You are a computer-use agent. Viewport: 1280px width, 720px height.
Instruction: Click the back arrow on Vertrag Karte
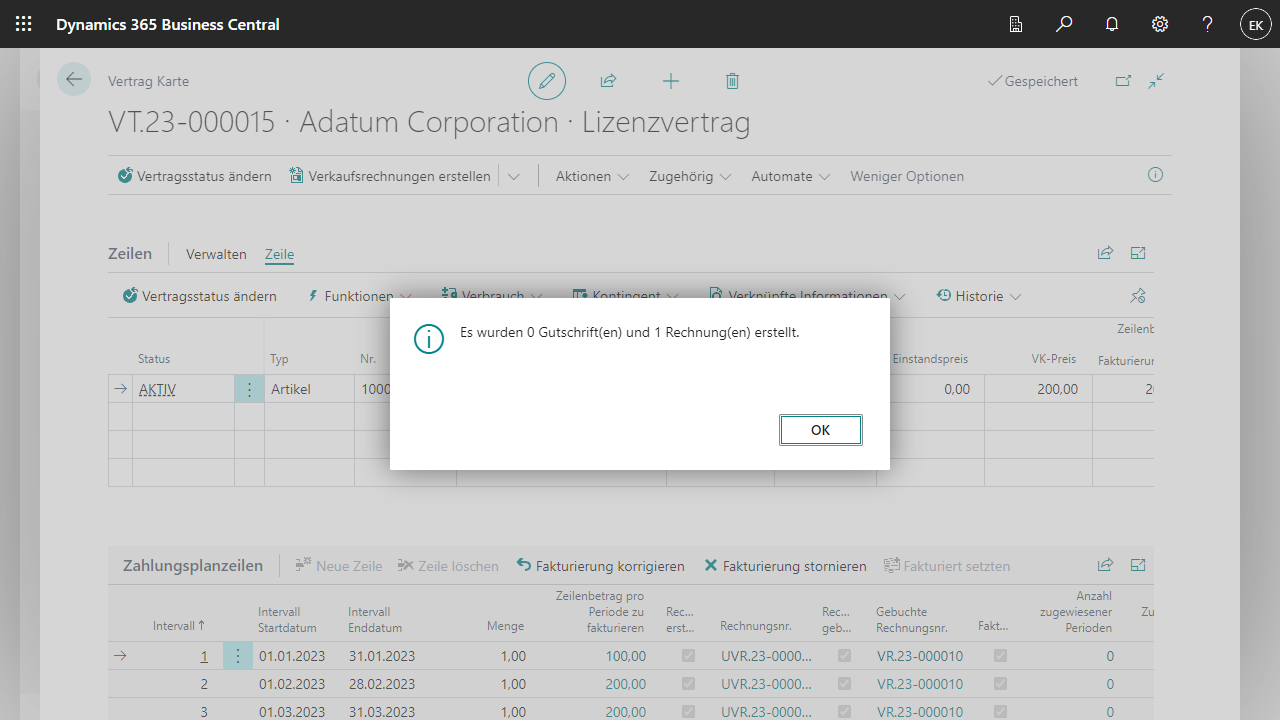[x=74, y=80]
